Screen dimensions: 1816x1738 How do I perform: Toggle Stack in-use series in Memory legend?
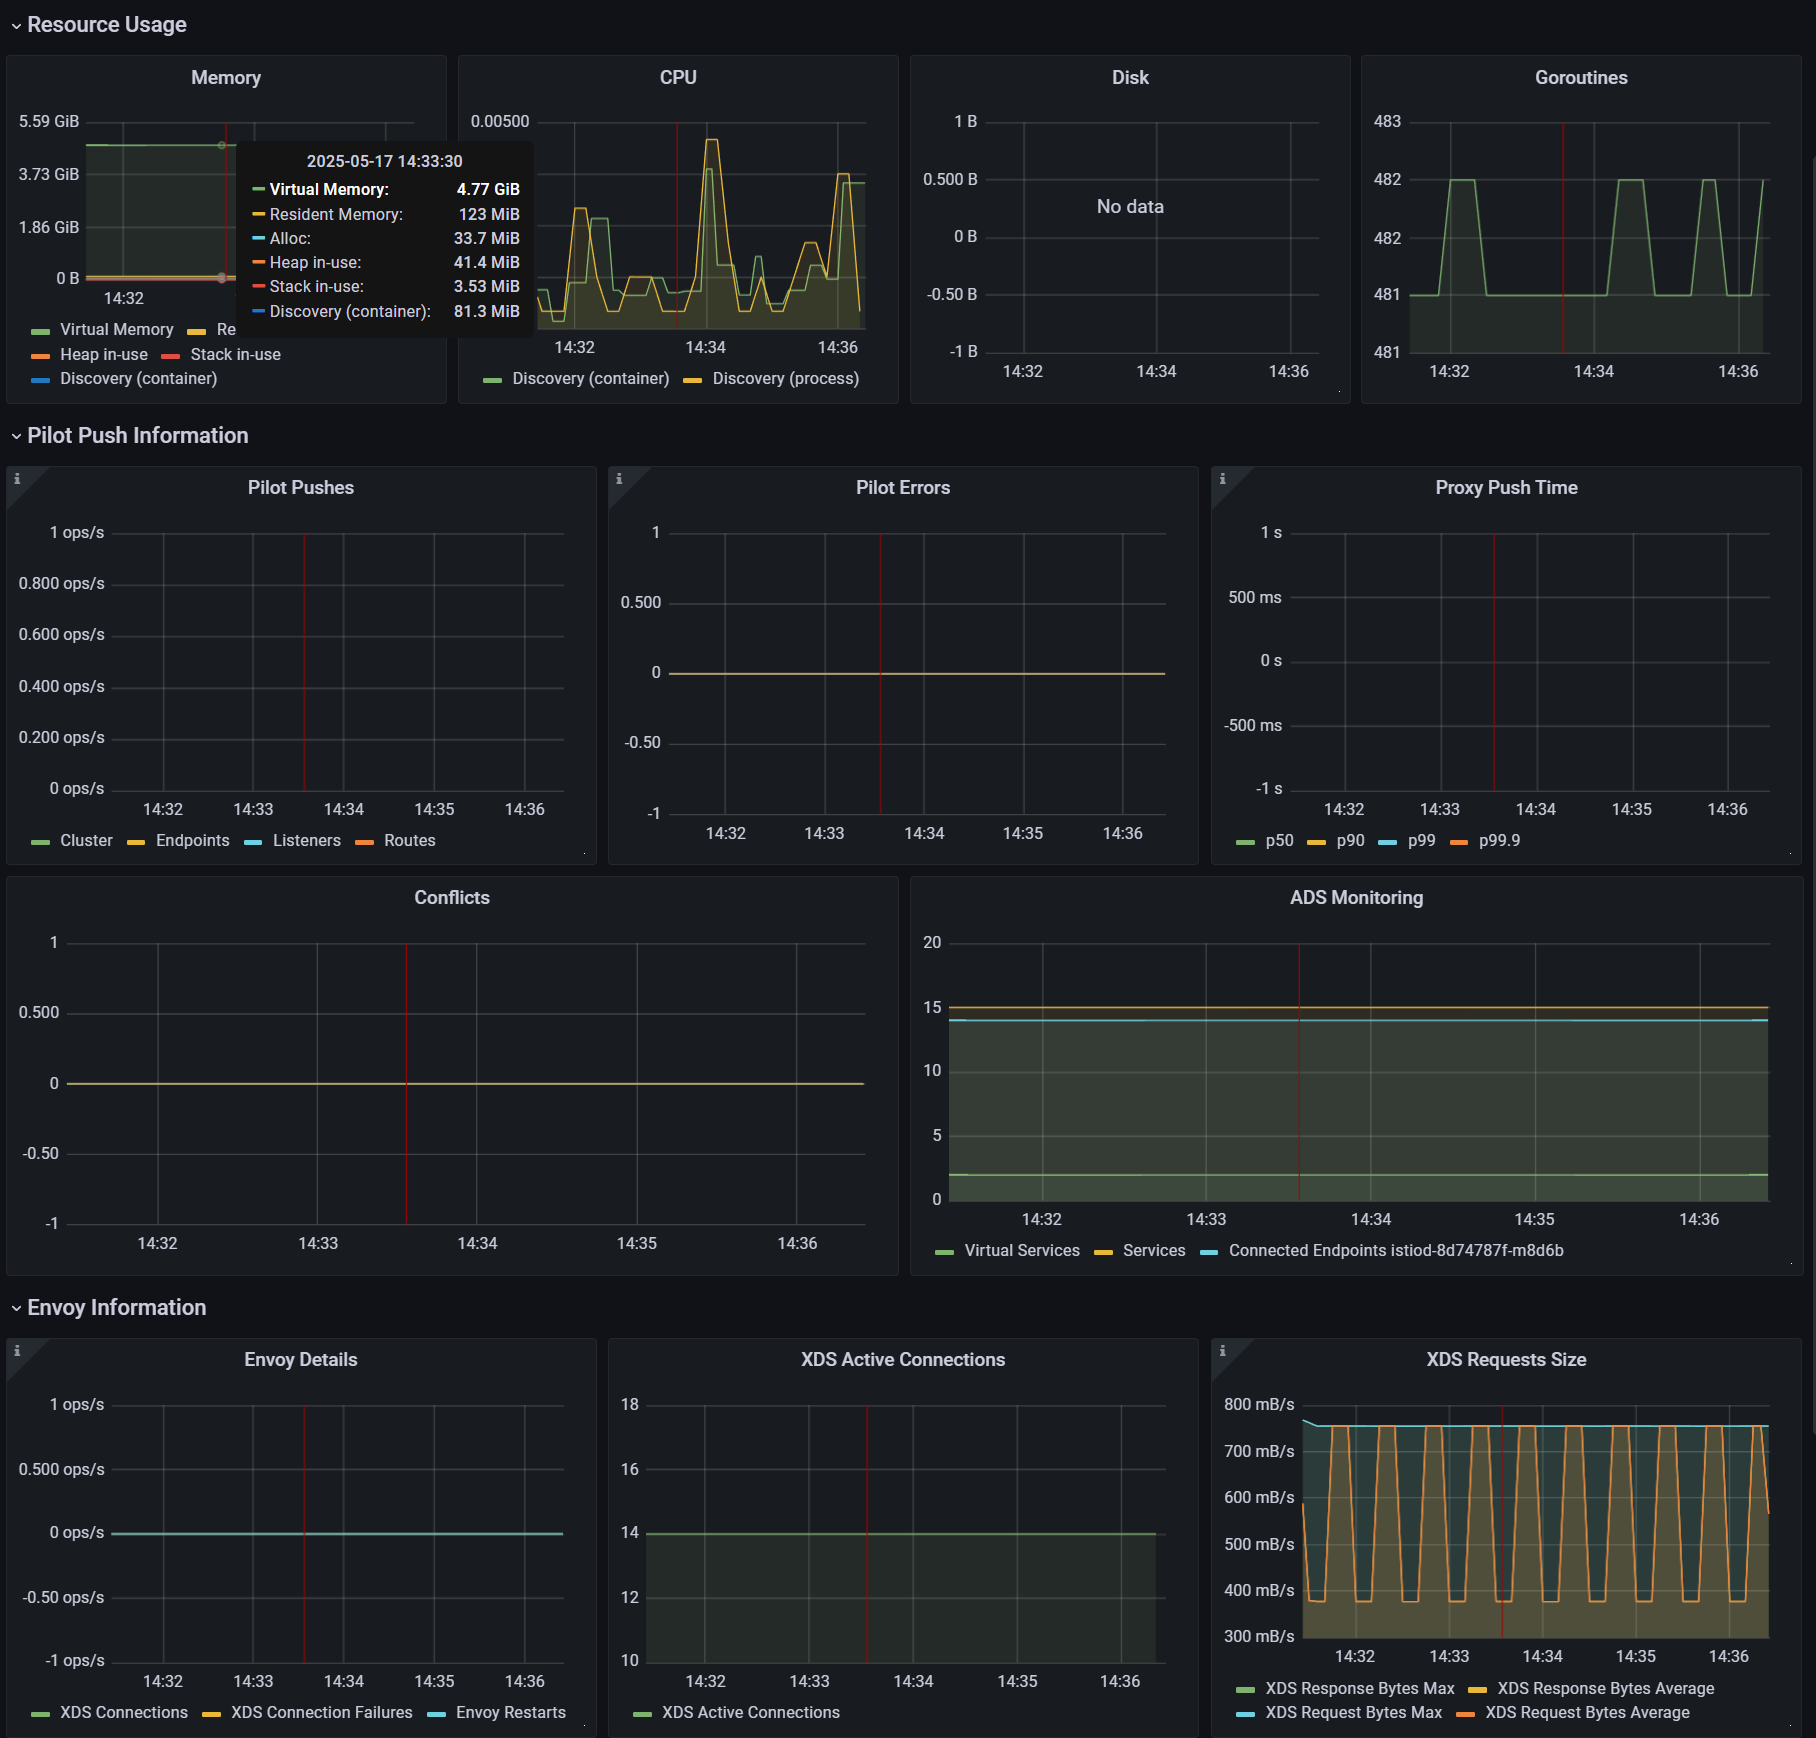pyautogui.click(x=236, y=355)
